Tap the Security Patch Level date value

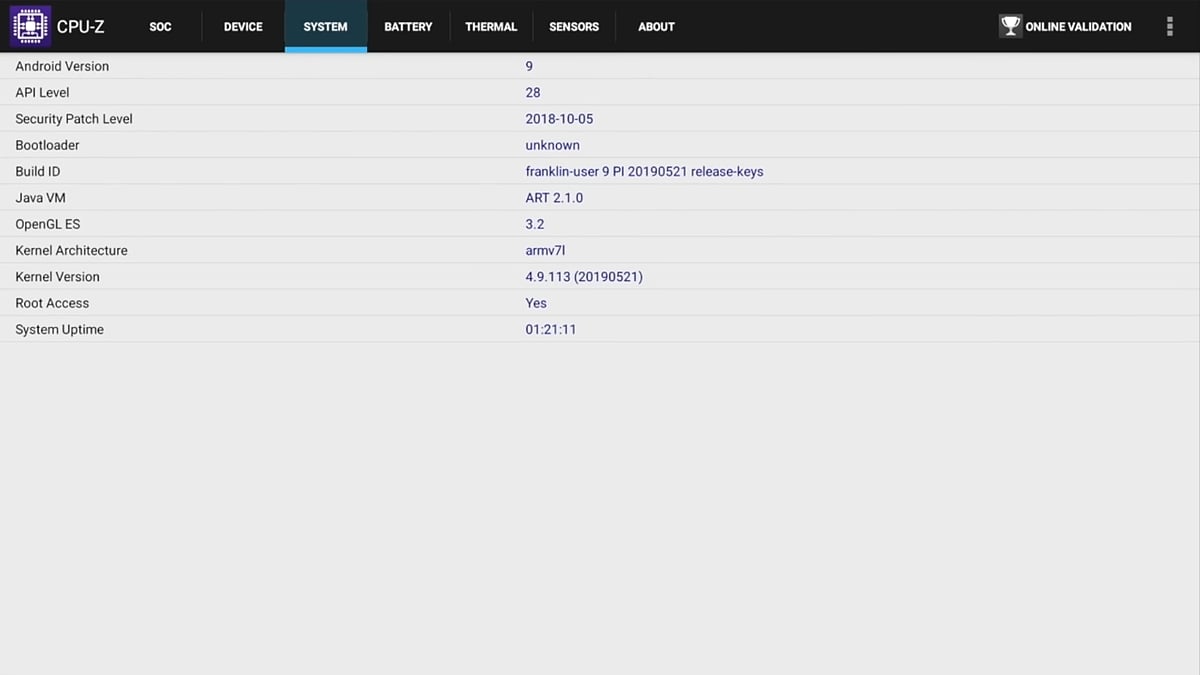pyautogui.click(x=559, y=119)
